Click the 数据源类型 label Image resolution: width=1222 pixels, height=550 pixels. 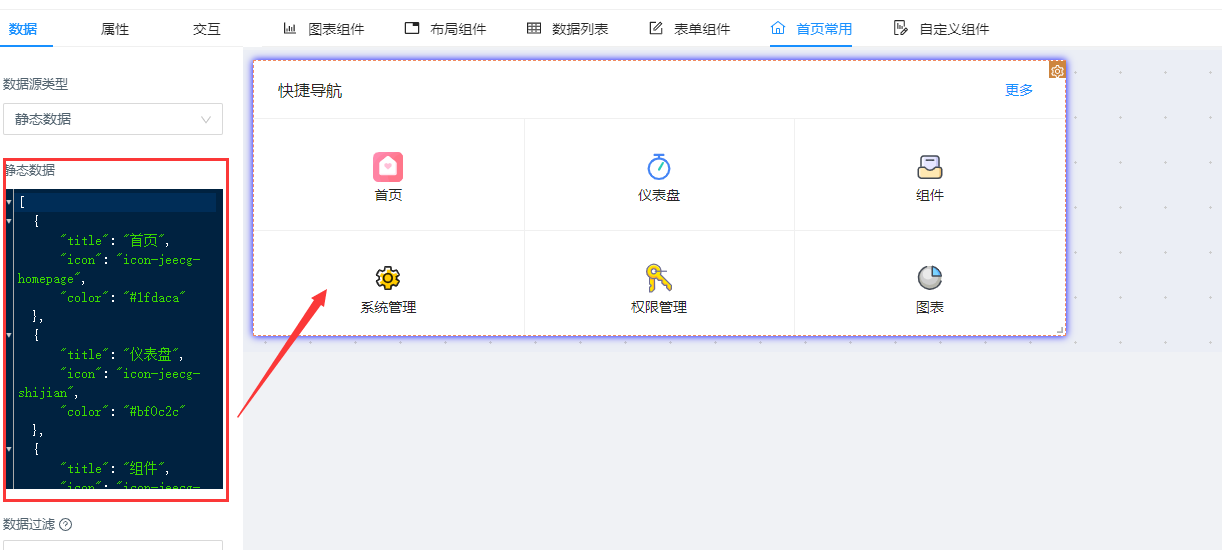click(x=35, y=85)
